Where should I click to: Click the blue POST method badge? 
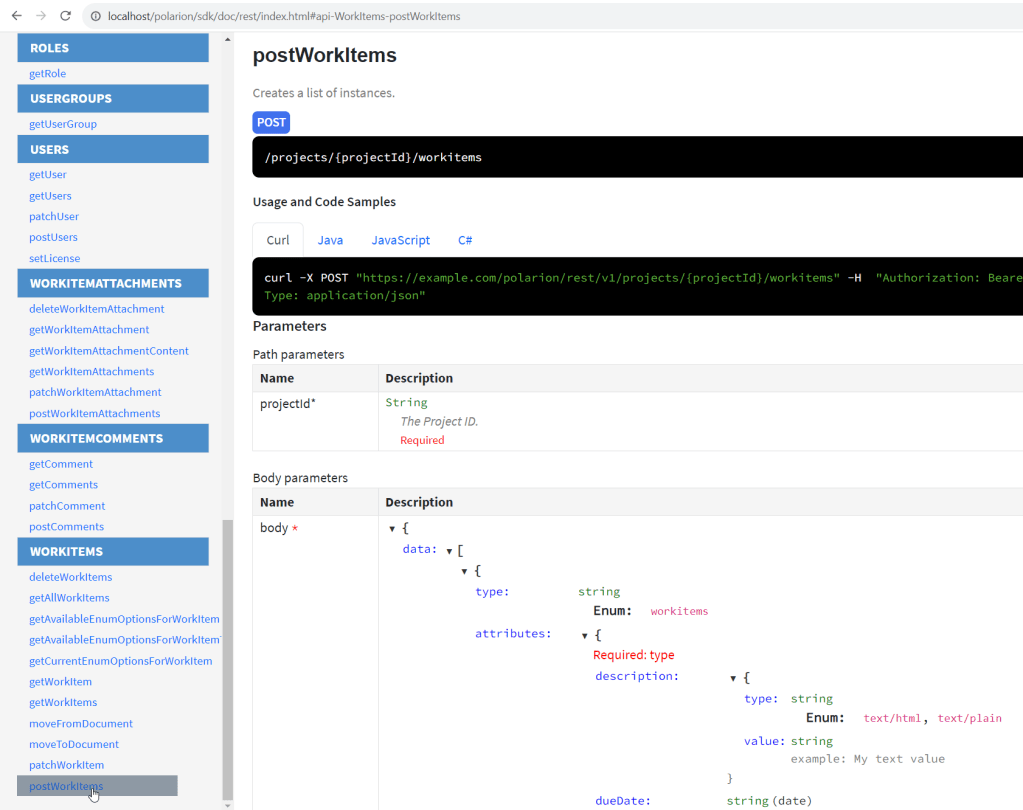pyautogui.click(x=271, y=122)
